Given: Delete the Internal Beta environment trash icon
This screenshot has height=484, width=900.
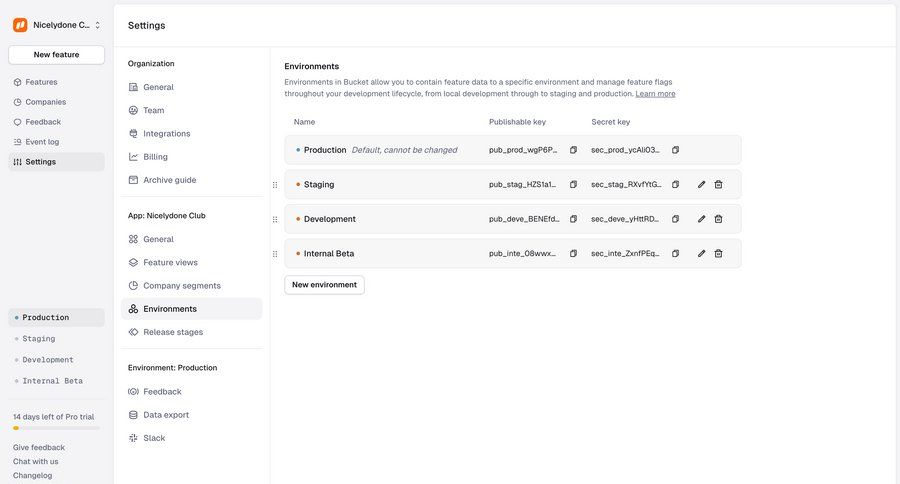Looking at the screenshot, I should pyautogui.click(x=718, y=253).
